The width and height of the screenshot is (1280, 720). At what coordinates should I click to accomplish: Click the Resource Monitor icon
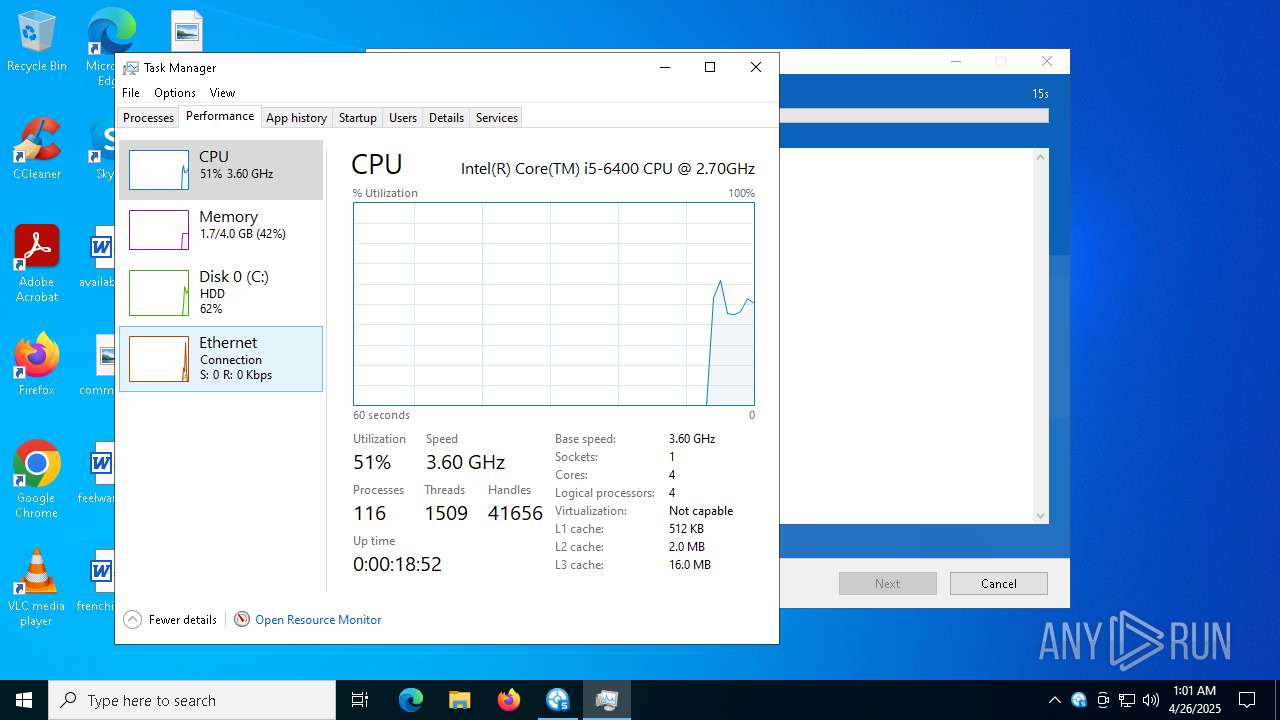pyautogui.click(x=242, y=620)
